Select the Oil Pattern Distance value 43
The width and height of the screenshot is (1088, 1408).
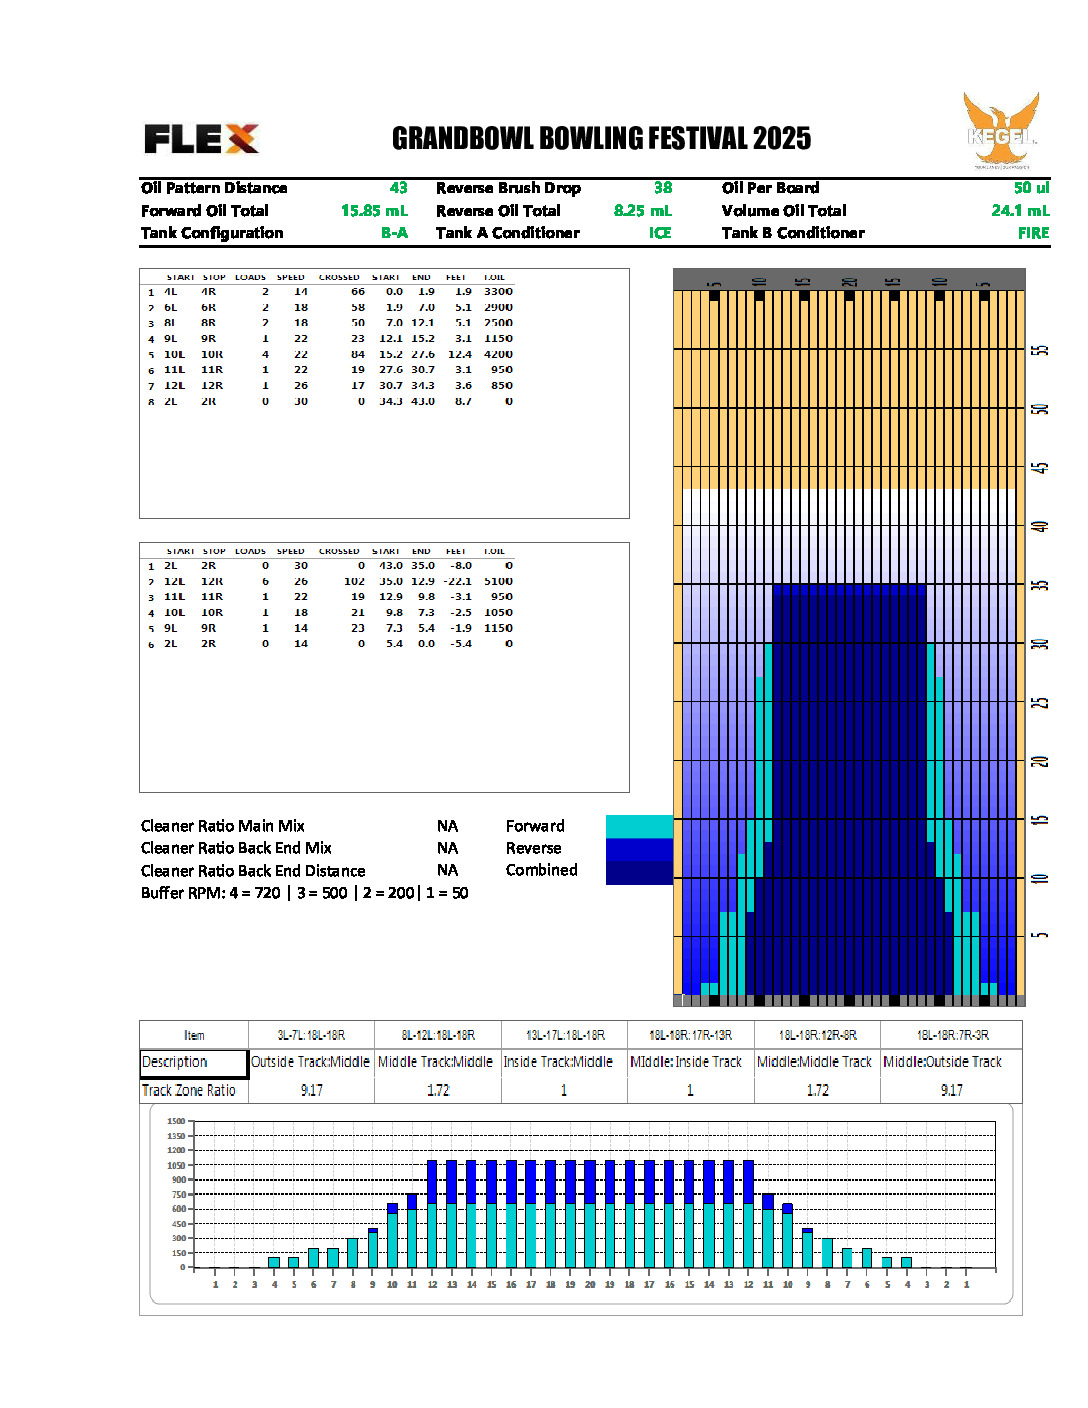pos(398,188)
